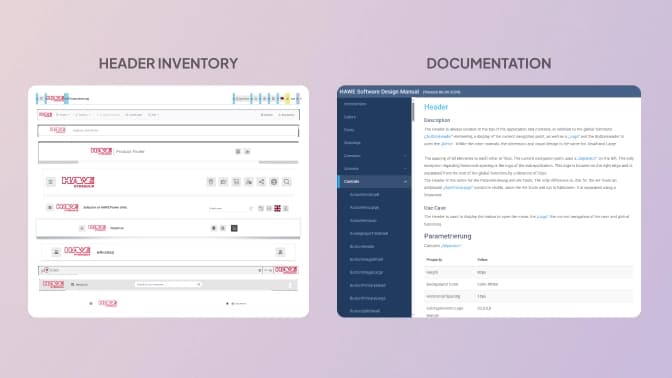Click the large HAWE Hydraulik logo
The width and height of the screenshot is (672, 378).
click(x=78, y=182)
